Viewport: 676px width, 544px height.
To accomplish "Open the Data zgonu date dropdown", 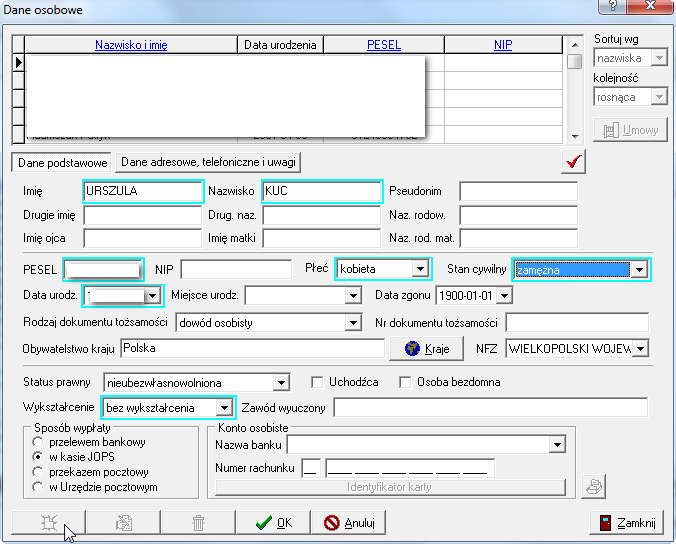I will pyautogui.click(x=504, y=296).
